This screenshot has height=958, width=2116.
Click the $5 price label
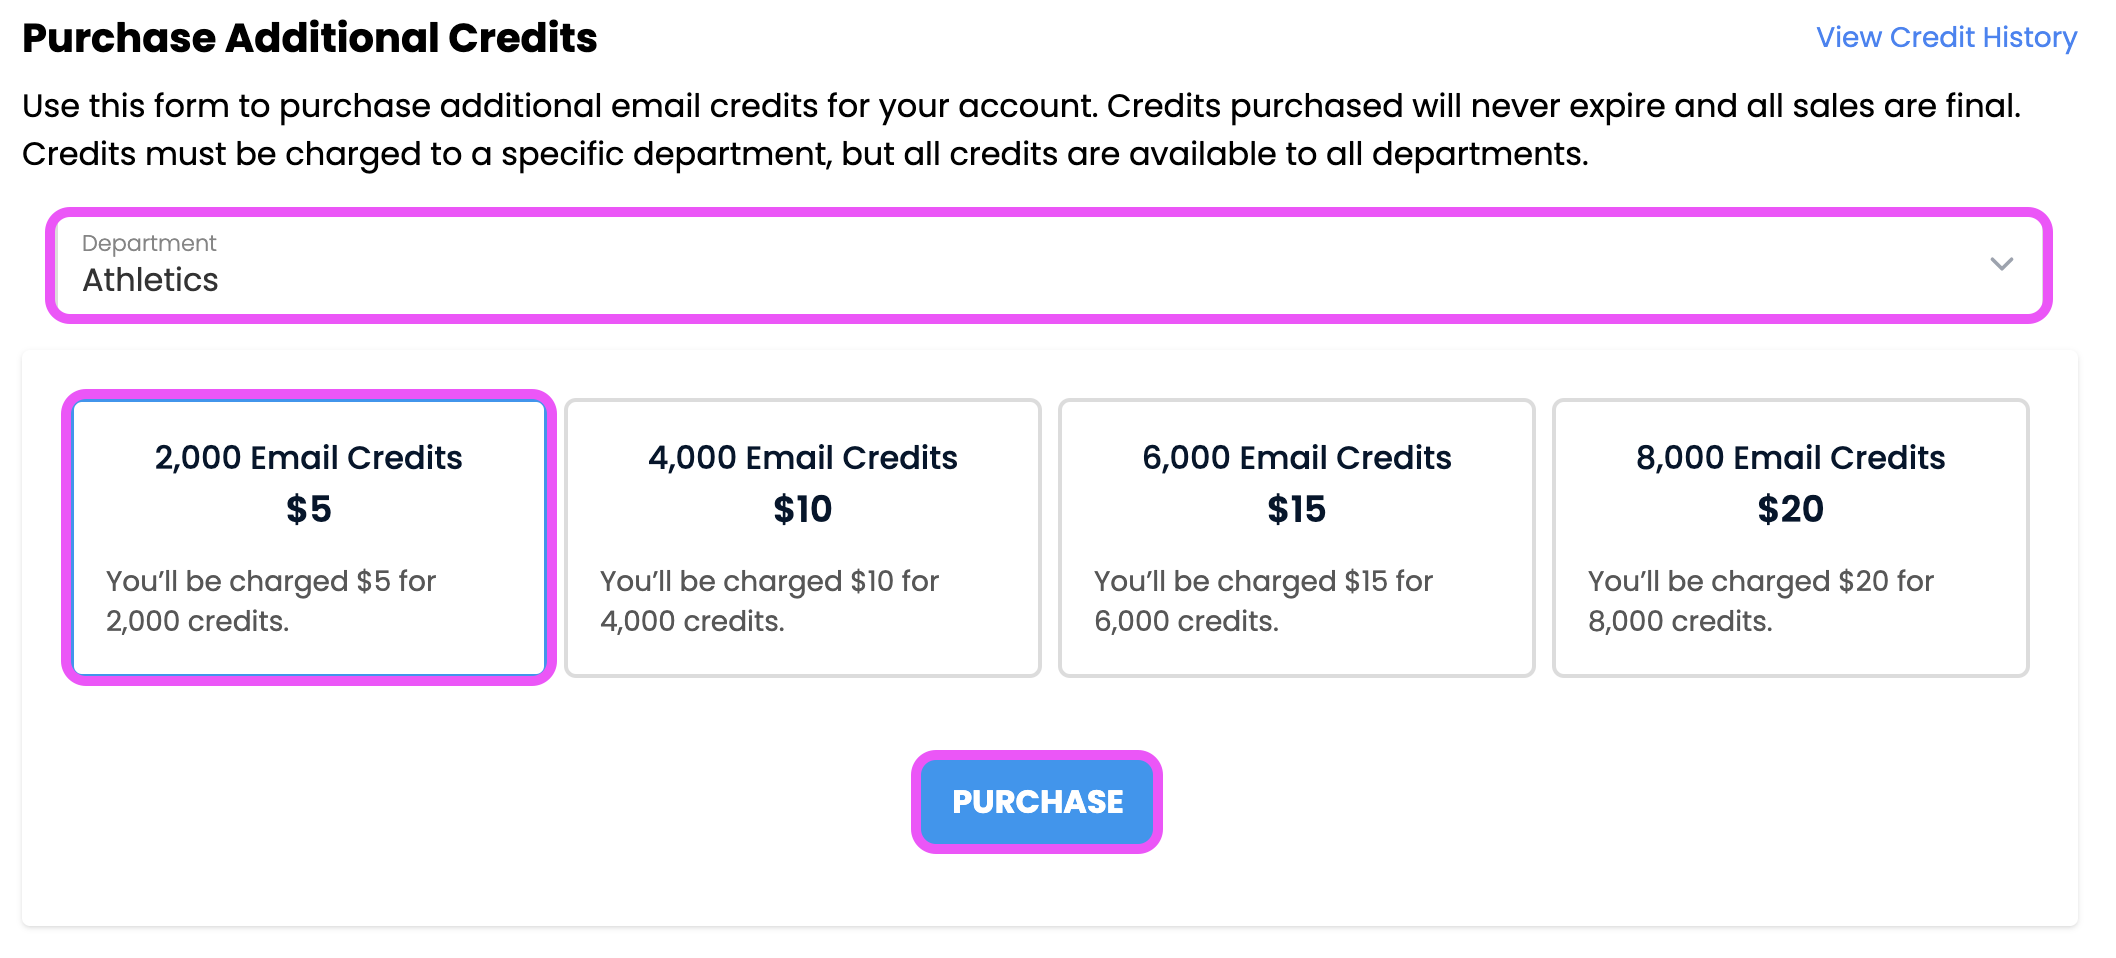click(x=308, y=510)
